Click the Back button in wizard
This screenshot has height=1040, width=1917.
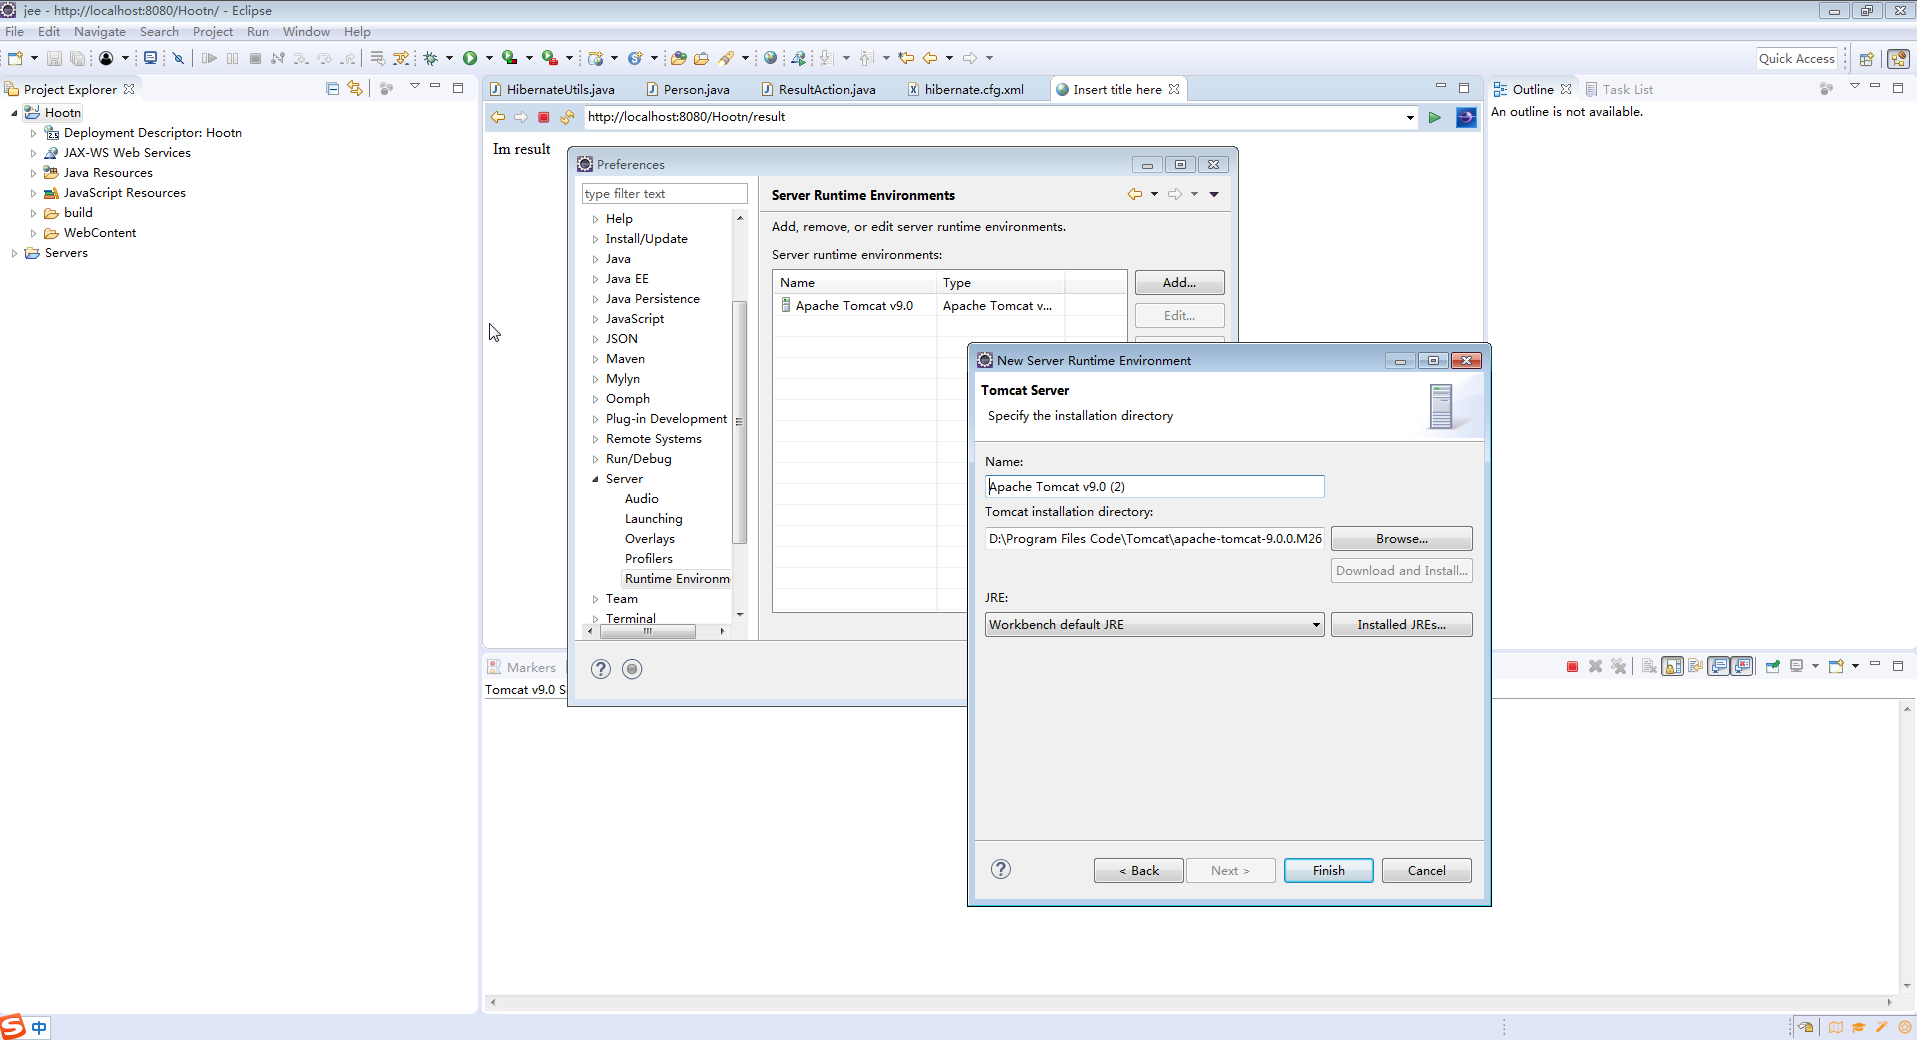click(1138, 870)
